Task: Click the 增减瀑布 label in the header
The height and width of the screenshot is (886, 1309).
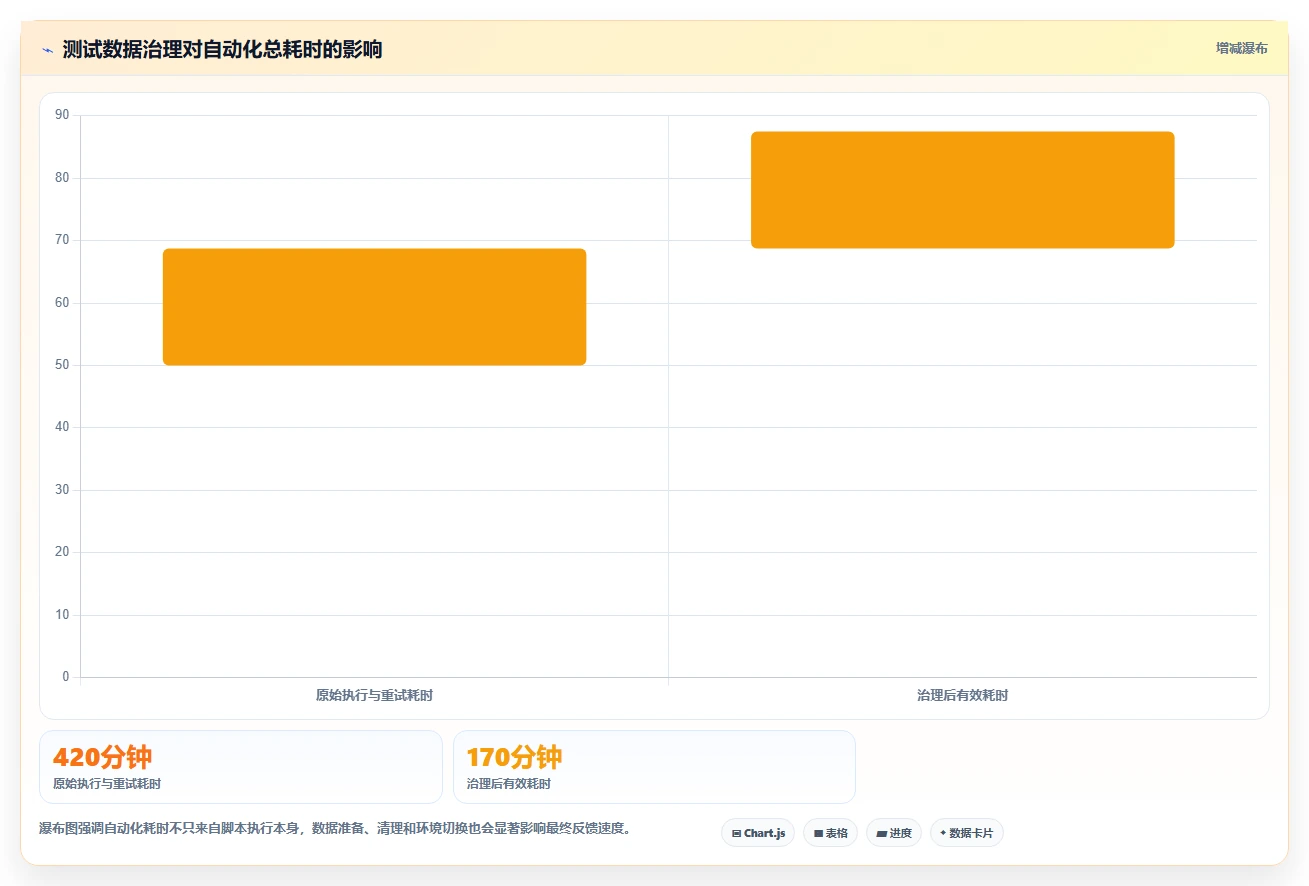Action: pyautogui.click(x=1241, y=48)
